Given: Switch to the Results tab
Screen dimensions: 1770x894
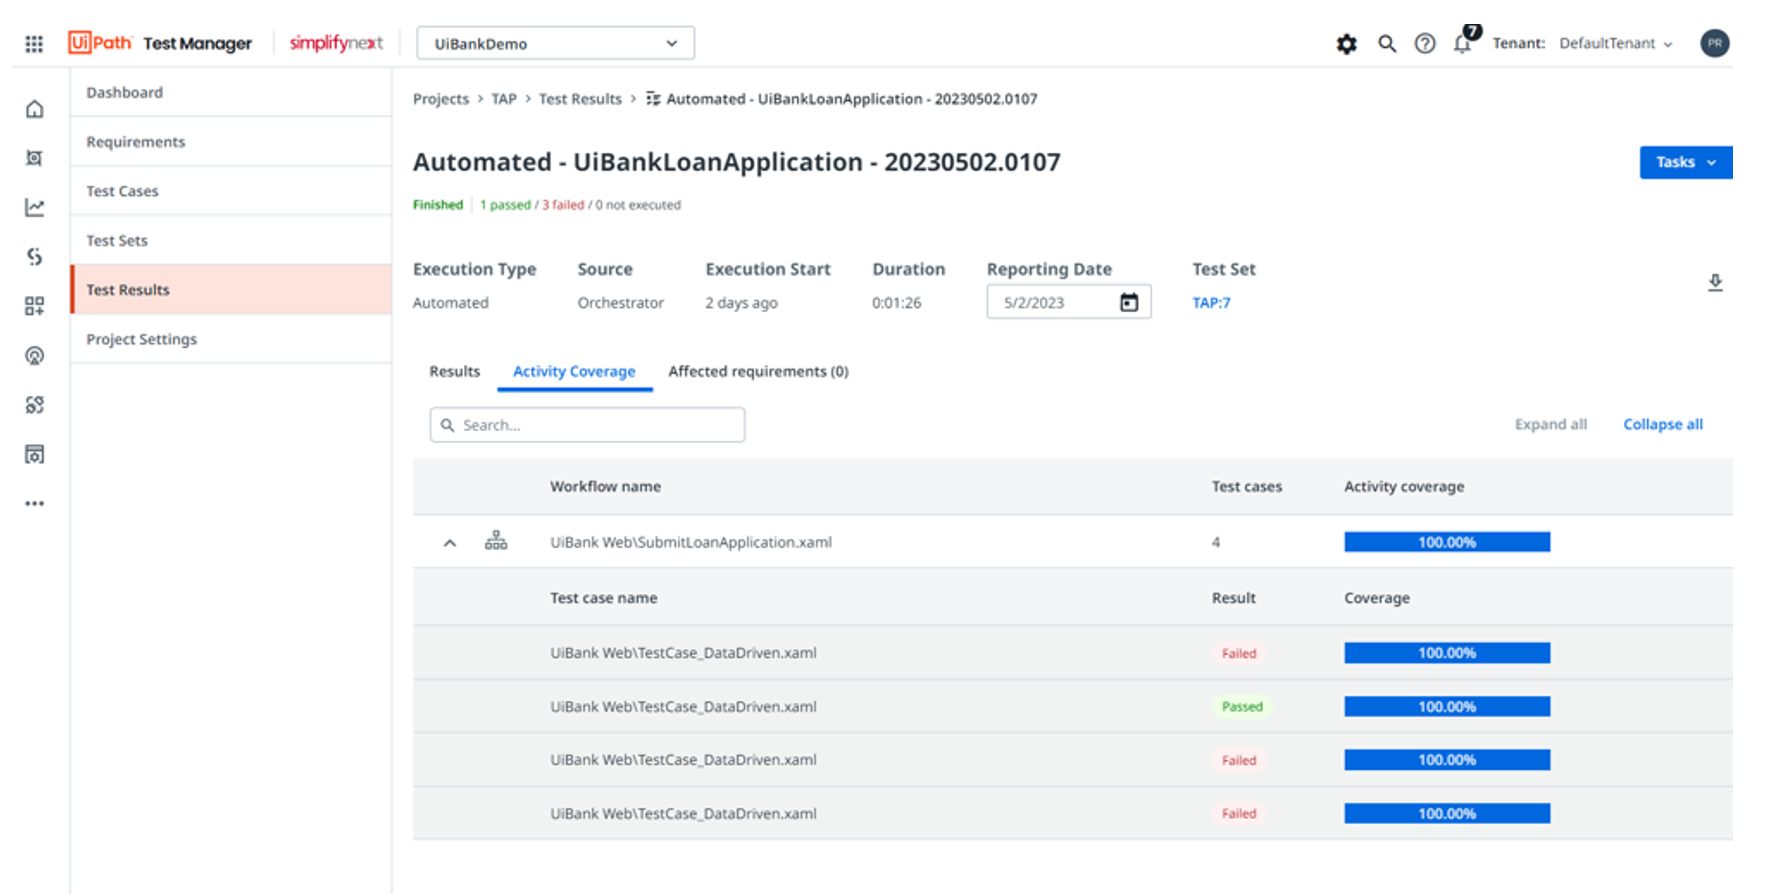Looking at the screenshot, I should [x=455, y=371].
